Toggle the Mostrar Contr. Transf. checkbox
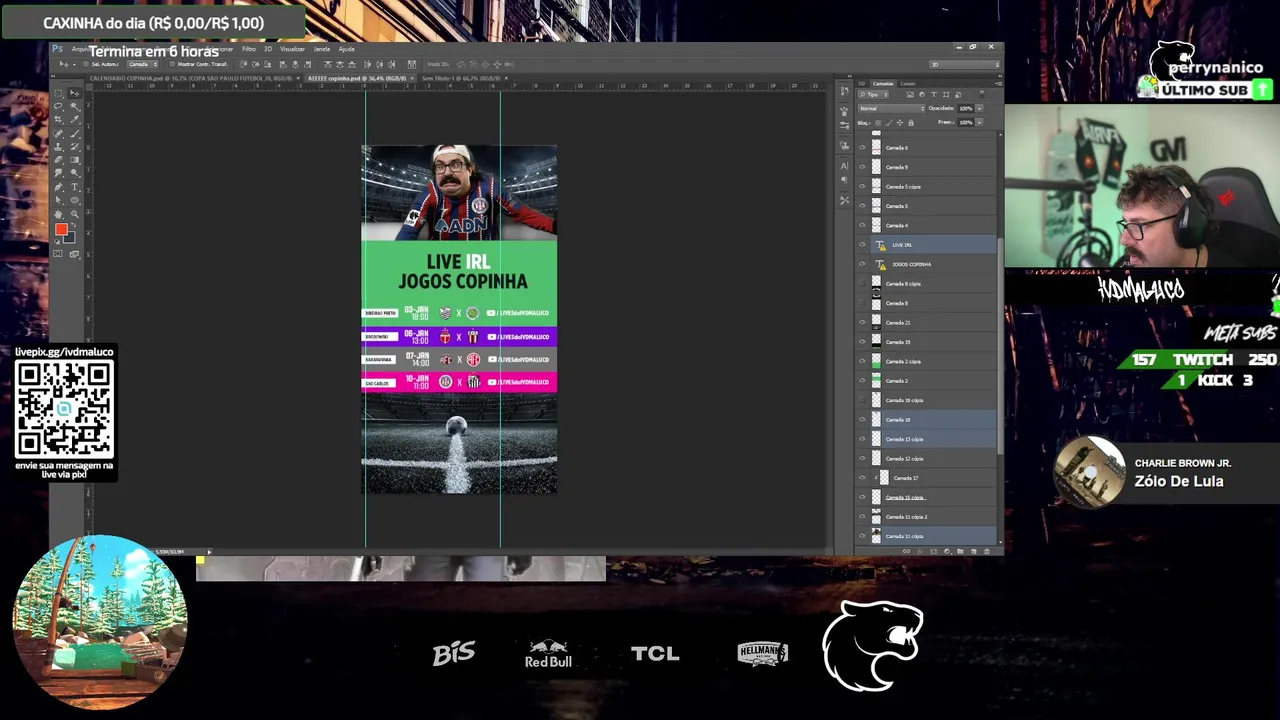The width and height of the screenshot is (1280, 720). tap(172, 64)
